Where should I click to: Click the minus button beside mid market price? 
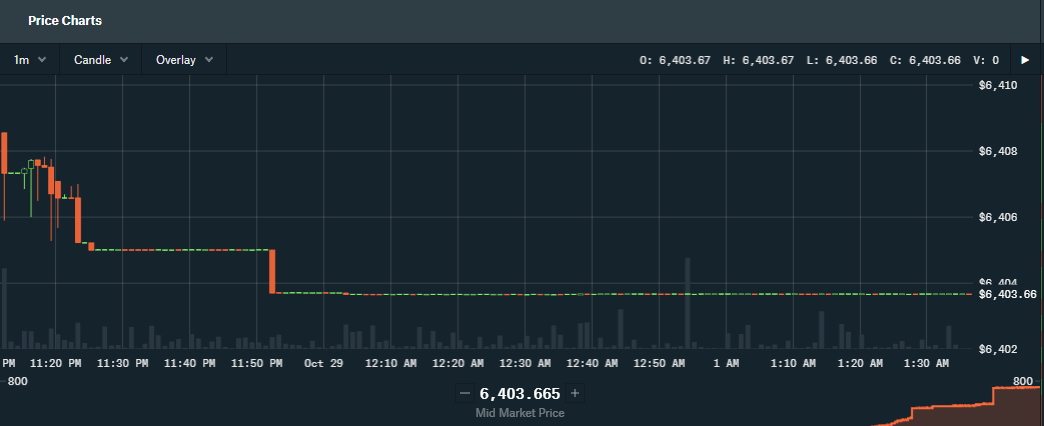[465, 393]
